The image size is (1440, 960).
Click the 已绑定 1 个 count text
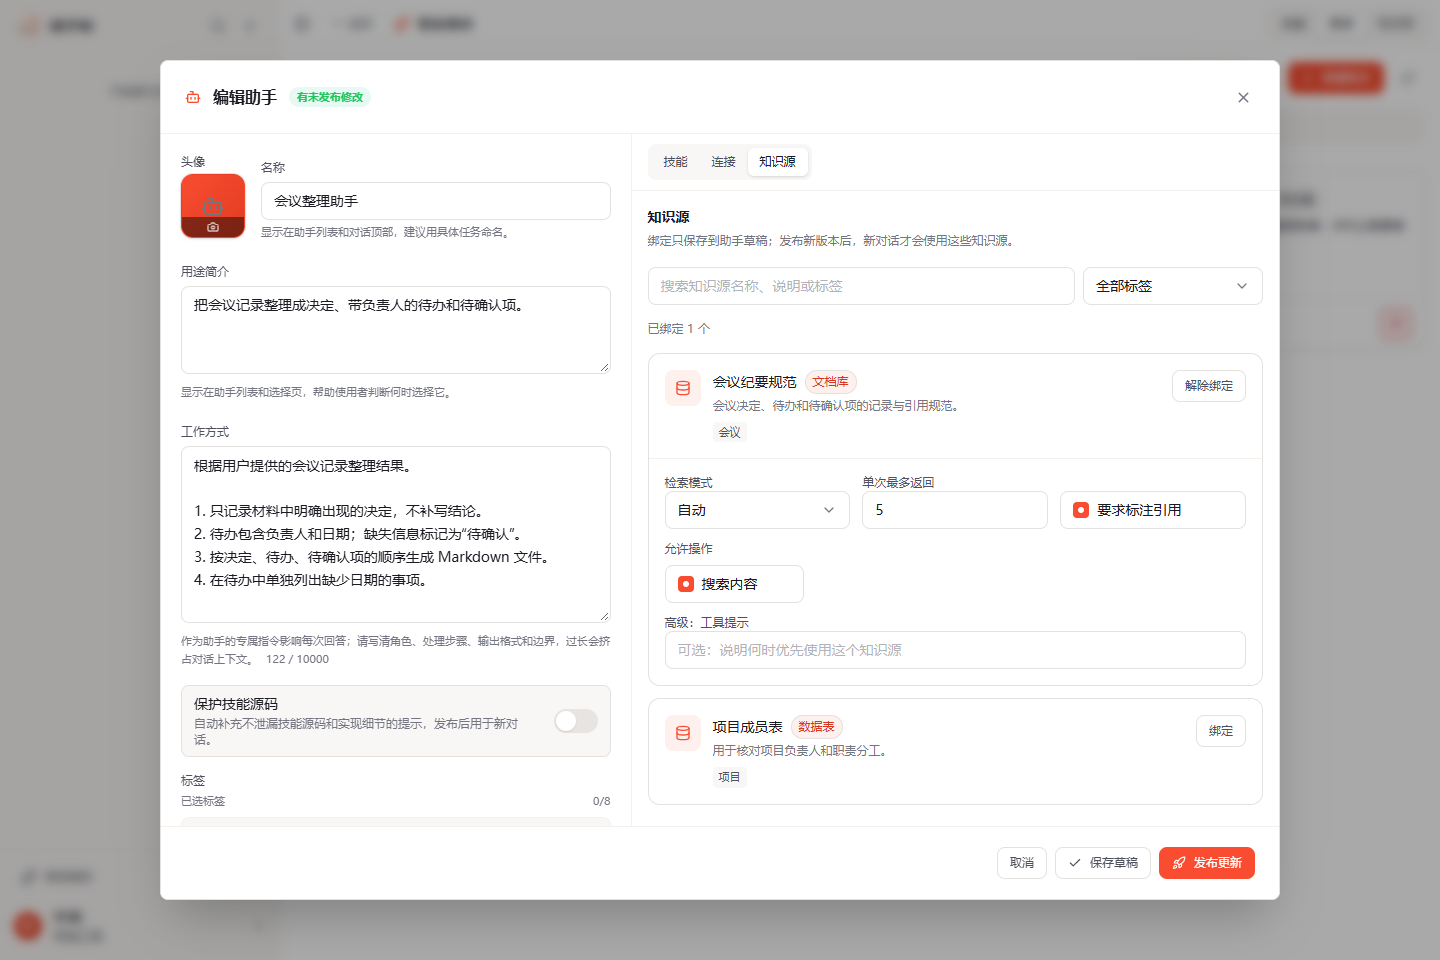point(679,328)
